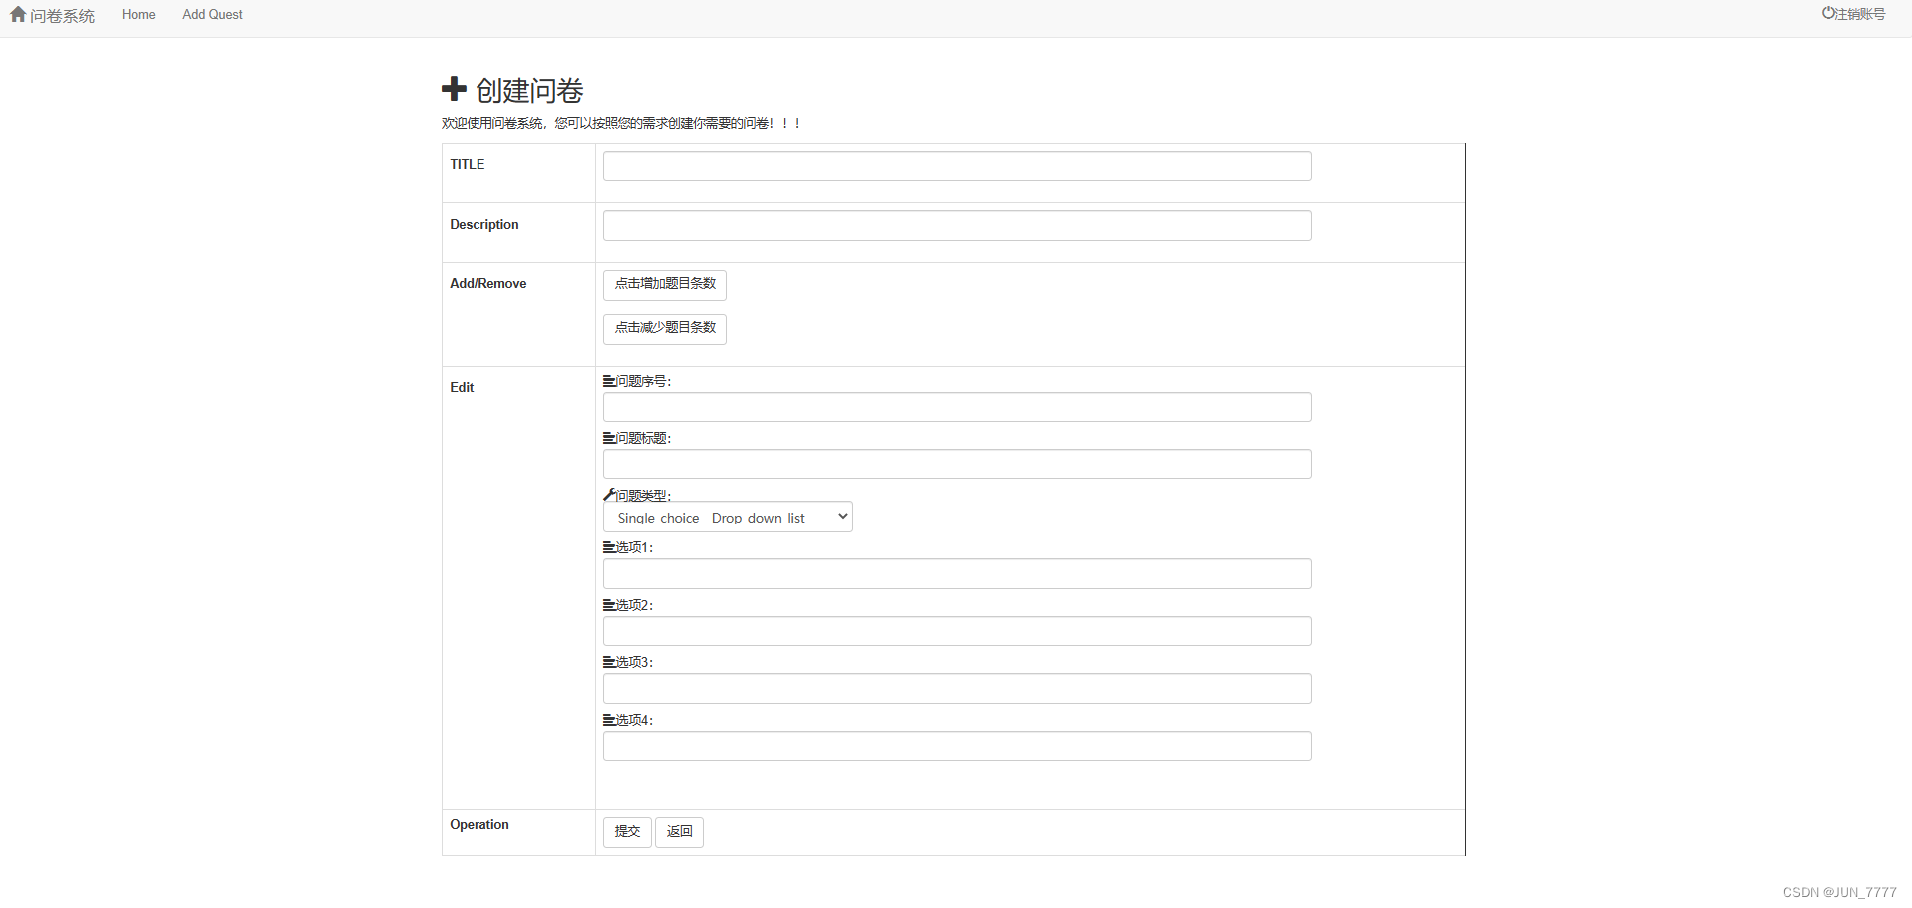
Task: Click the 提交 submit button
Action: pyautogui.click(x=627, y=832)
